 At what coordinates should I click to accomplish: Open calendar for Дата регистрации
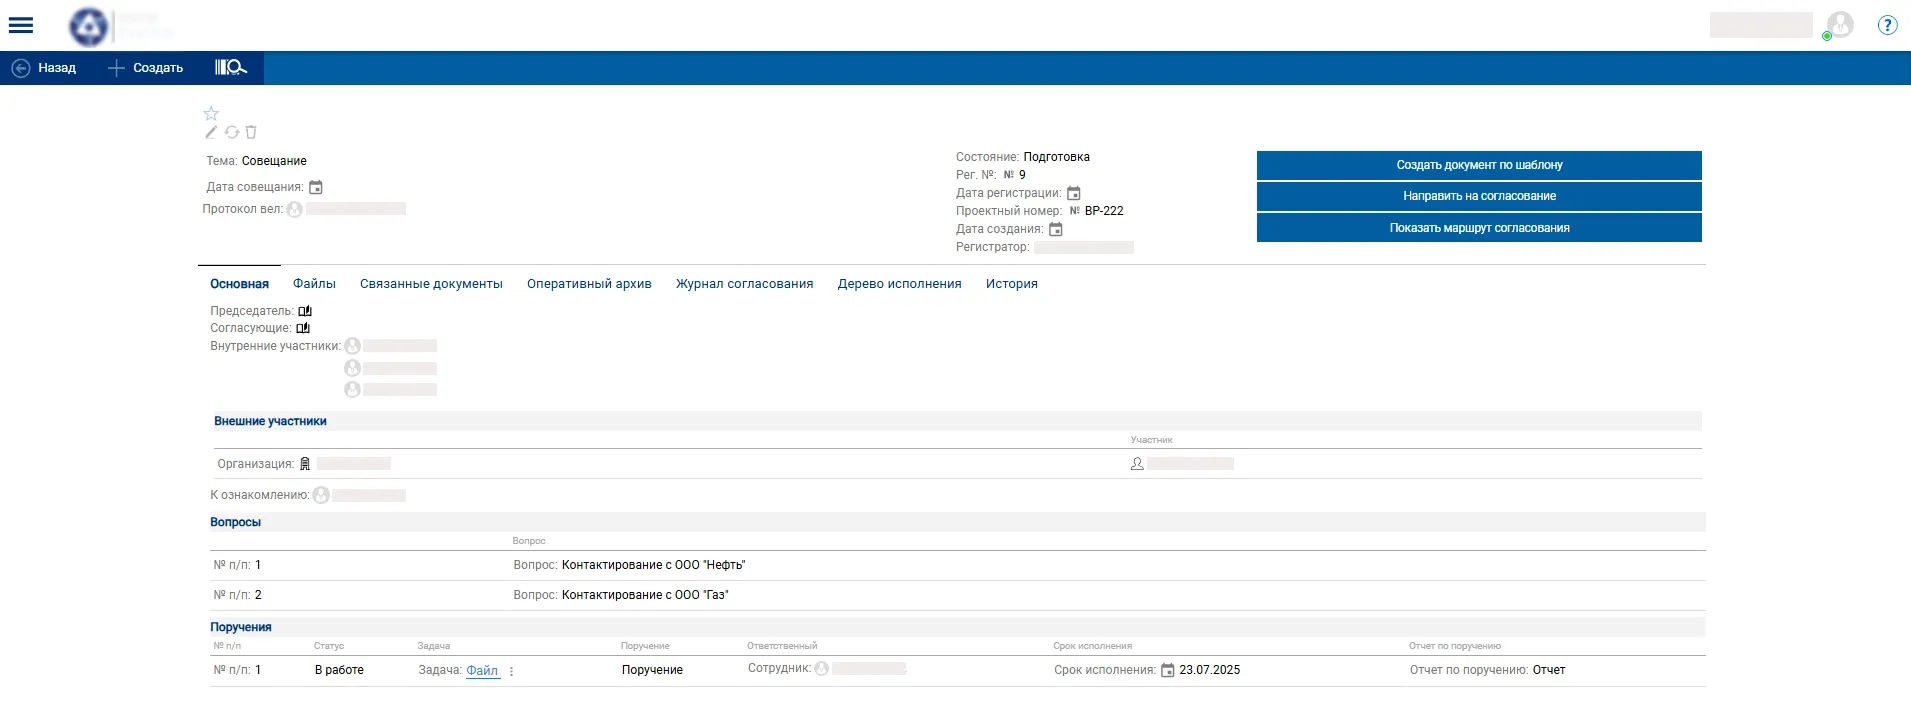tap(1074, 193)
